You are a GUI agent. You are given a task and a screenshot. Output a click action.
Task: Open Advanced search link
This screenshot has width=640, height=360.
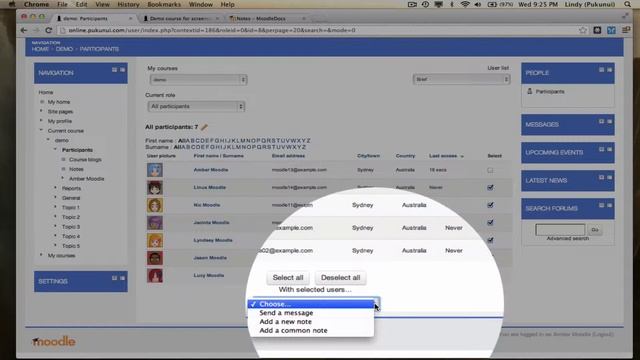[567, 238]
